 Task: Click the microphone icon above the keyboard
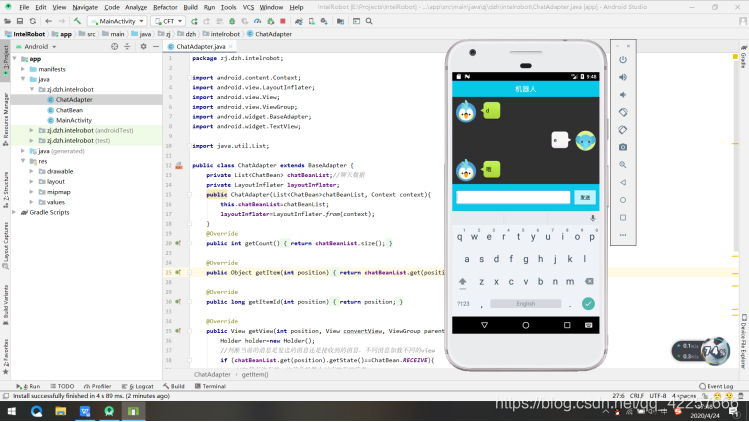point(592,218)
